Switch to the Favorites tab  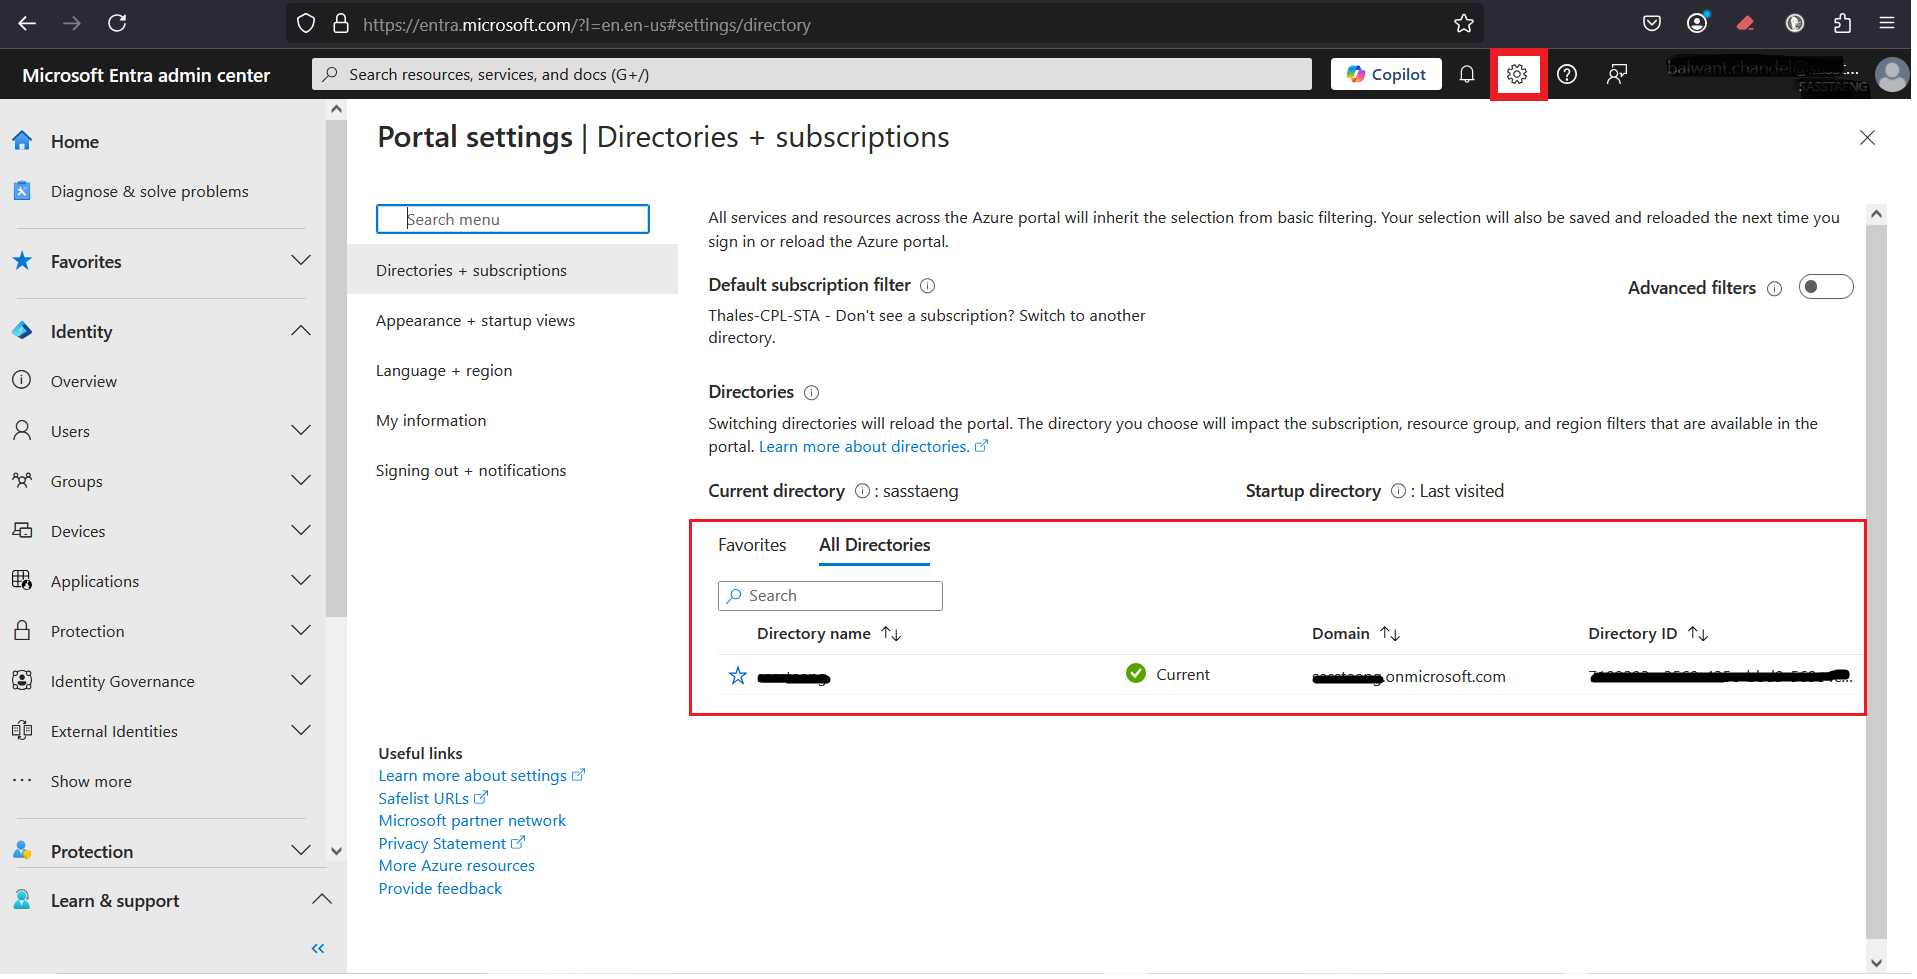[x=752, y=545]
